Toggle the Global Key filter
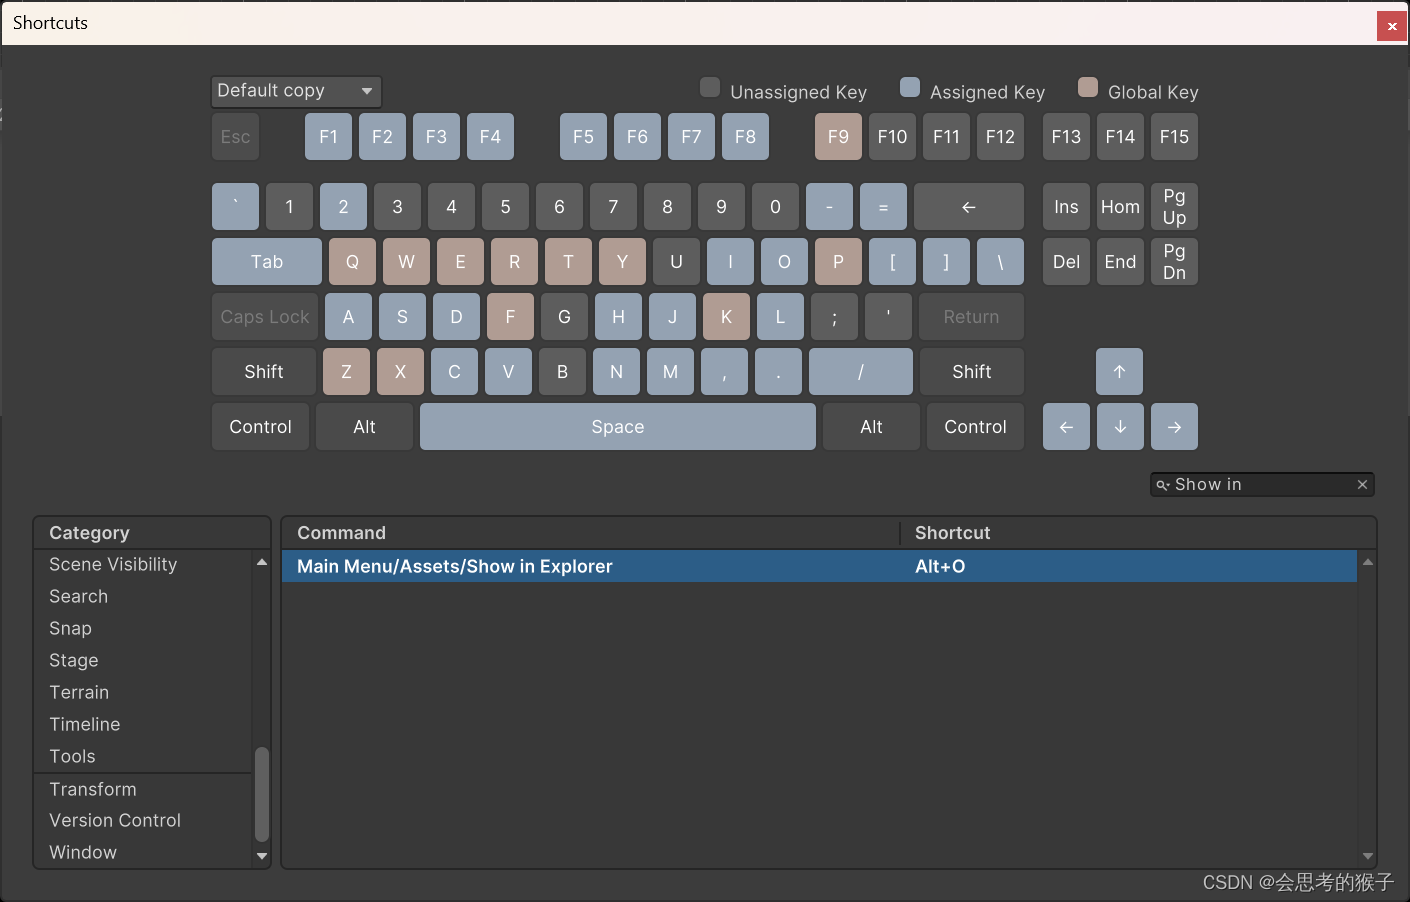Viewport: 1410px width, 902px height. coord(1087,87)
